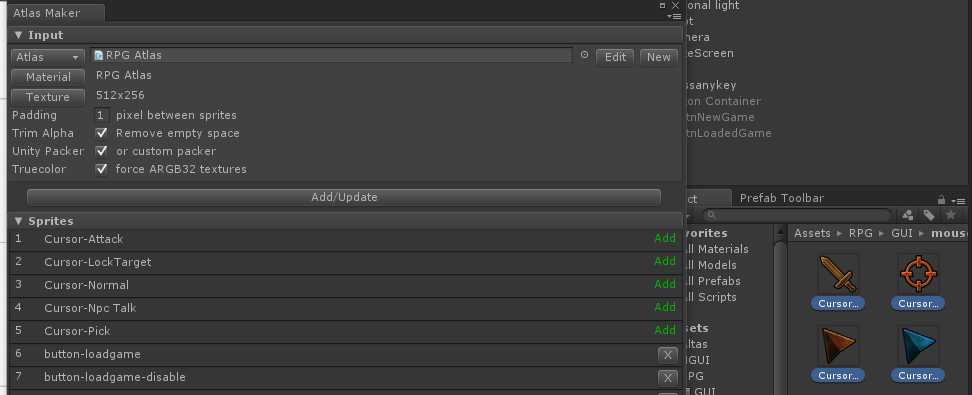Screen dimensions: 972x395
Task: Toggle the Truecolor checkbox
Action: 102,169
